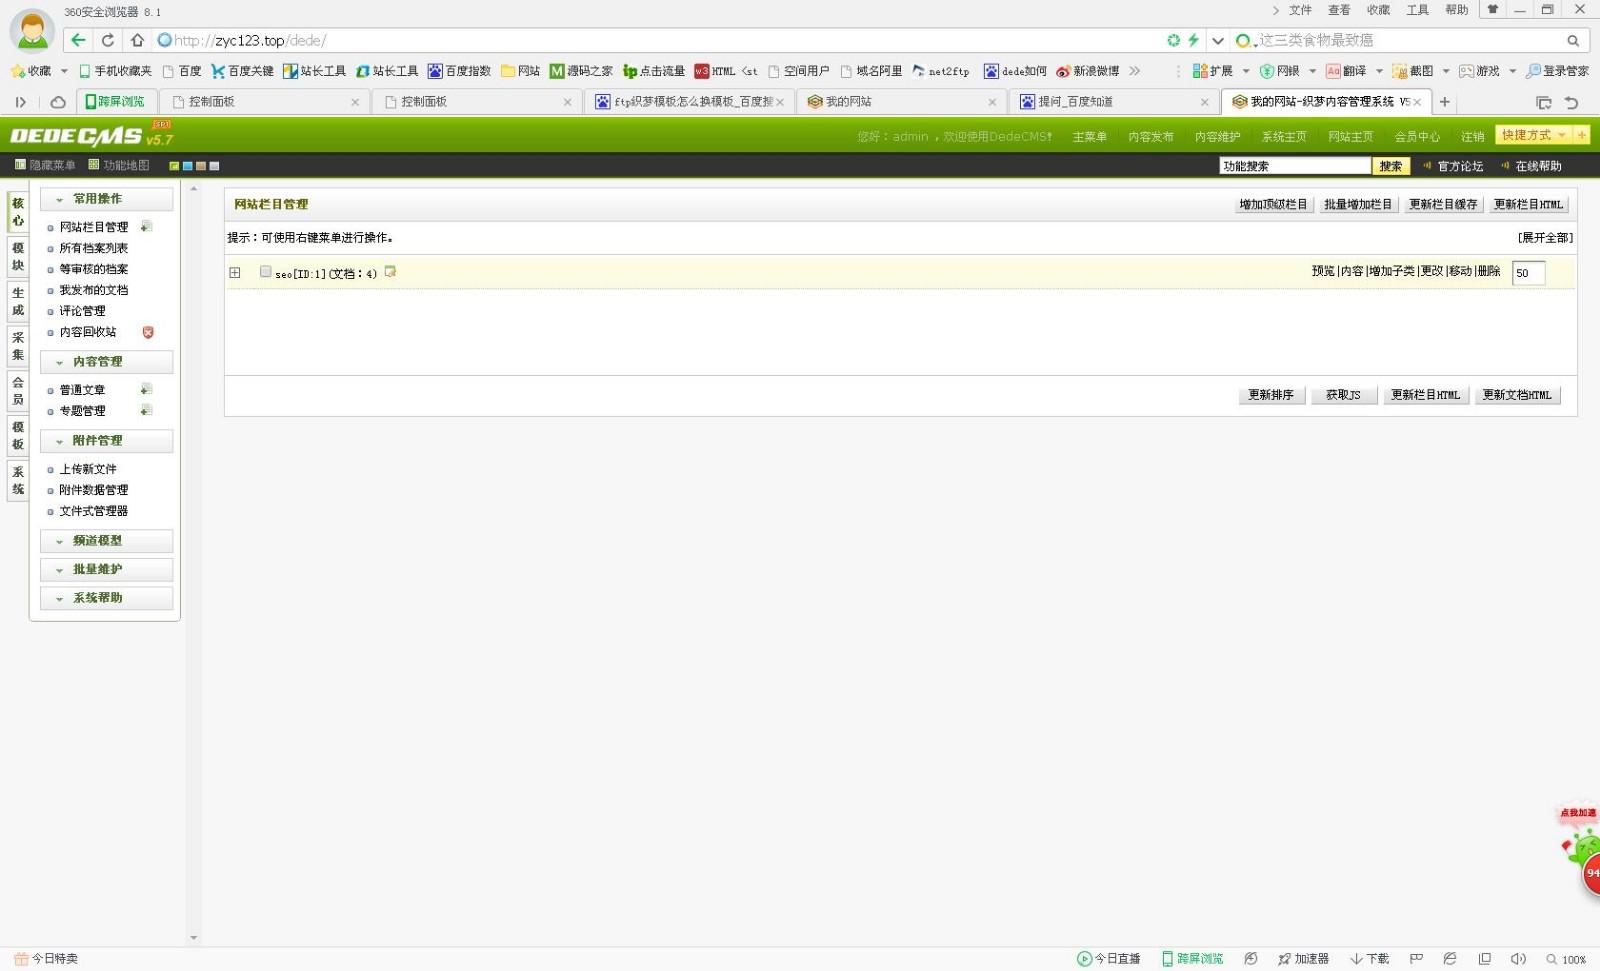Click the browser back arrow button
1600x971 pixels.
point(79,40)
